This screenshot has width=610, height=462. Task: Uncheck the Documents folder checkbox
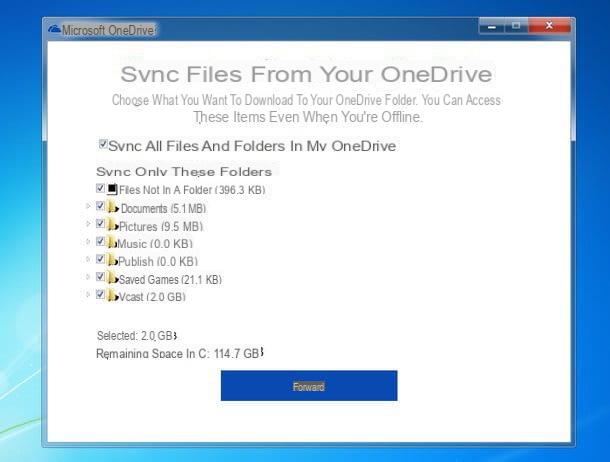[x=100, y=206]
